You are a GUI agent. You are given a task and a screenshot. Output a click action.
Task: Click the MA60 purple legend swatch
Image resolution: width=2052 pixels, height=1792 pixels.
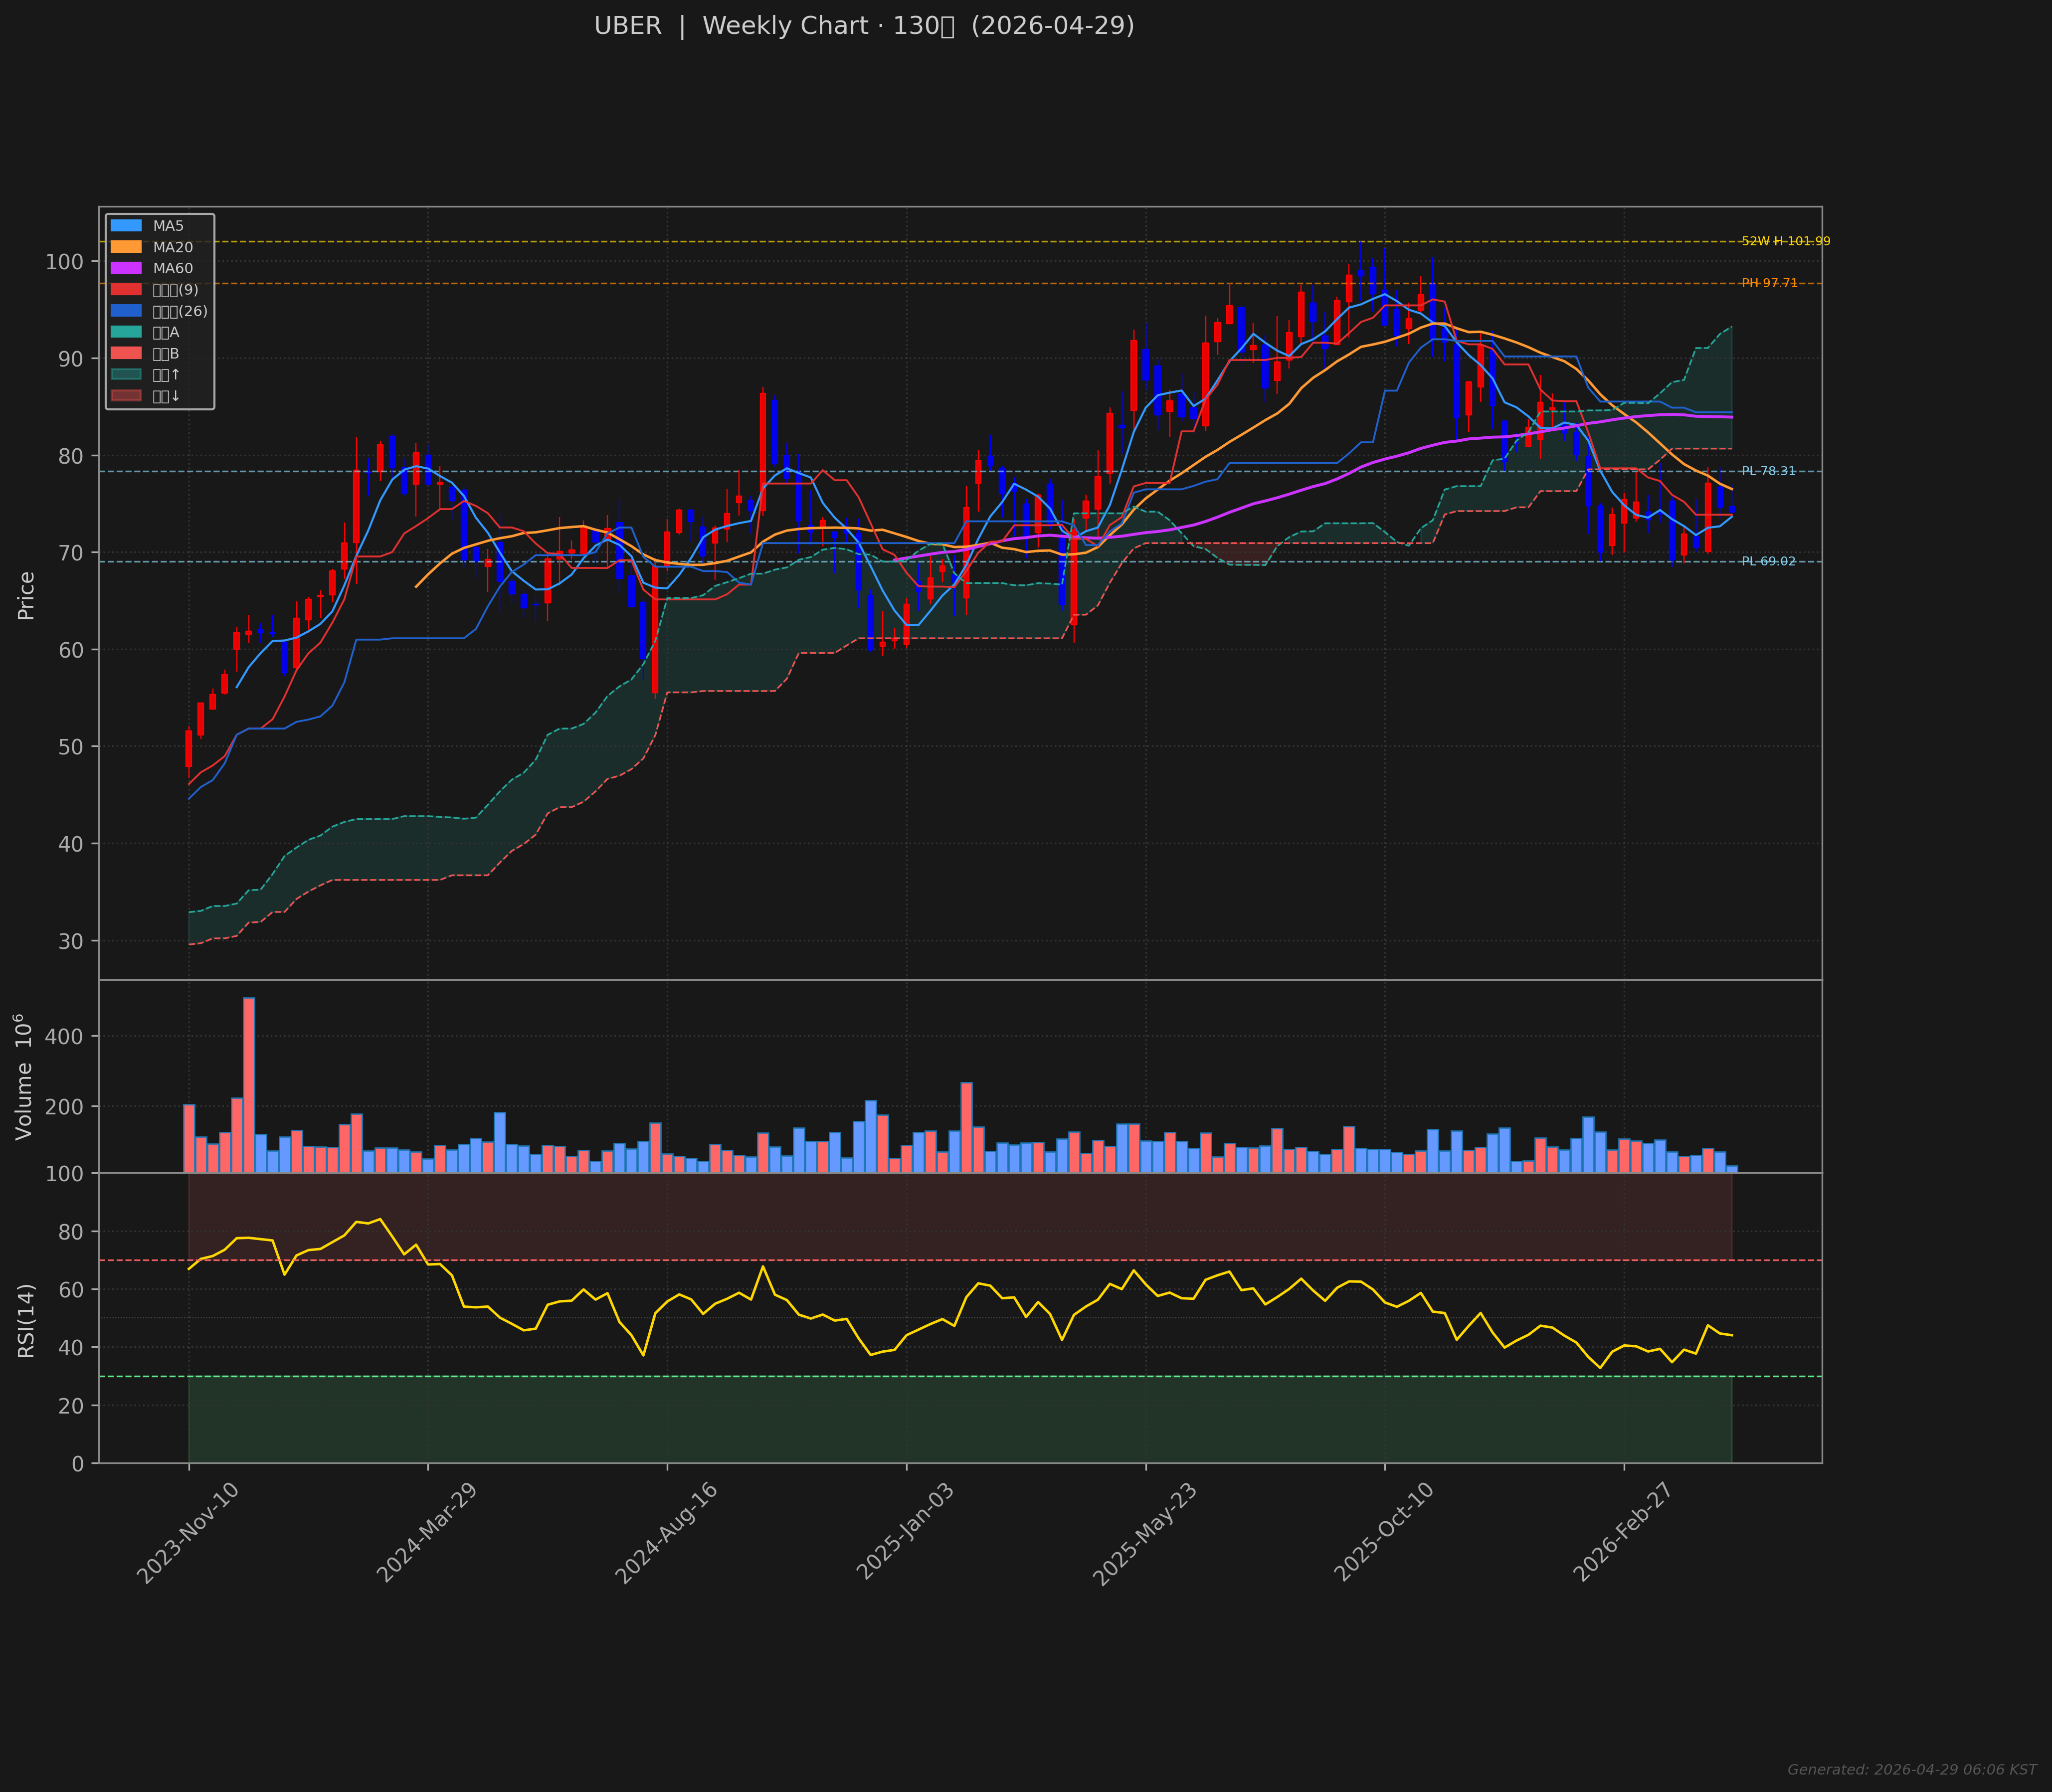pyautogui.click(x=126, y=268)
